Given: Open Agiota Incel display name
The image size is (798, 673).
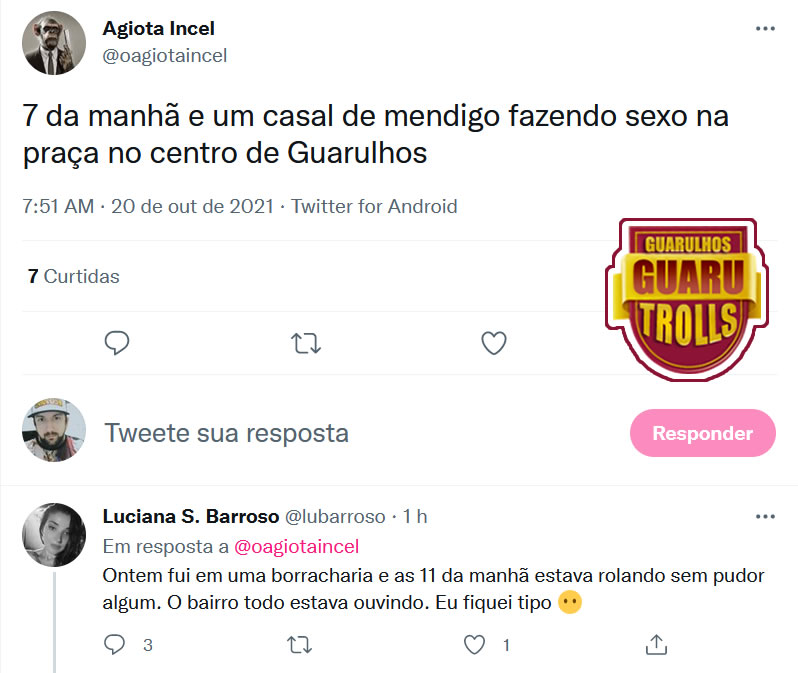Looking at the screenshot, I should [x=158, y=29].
